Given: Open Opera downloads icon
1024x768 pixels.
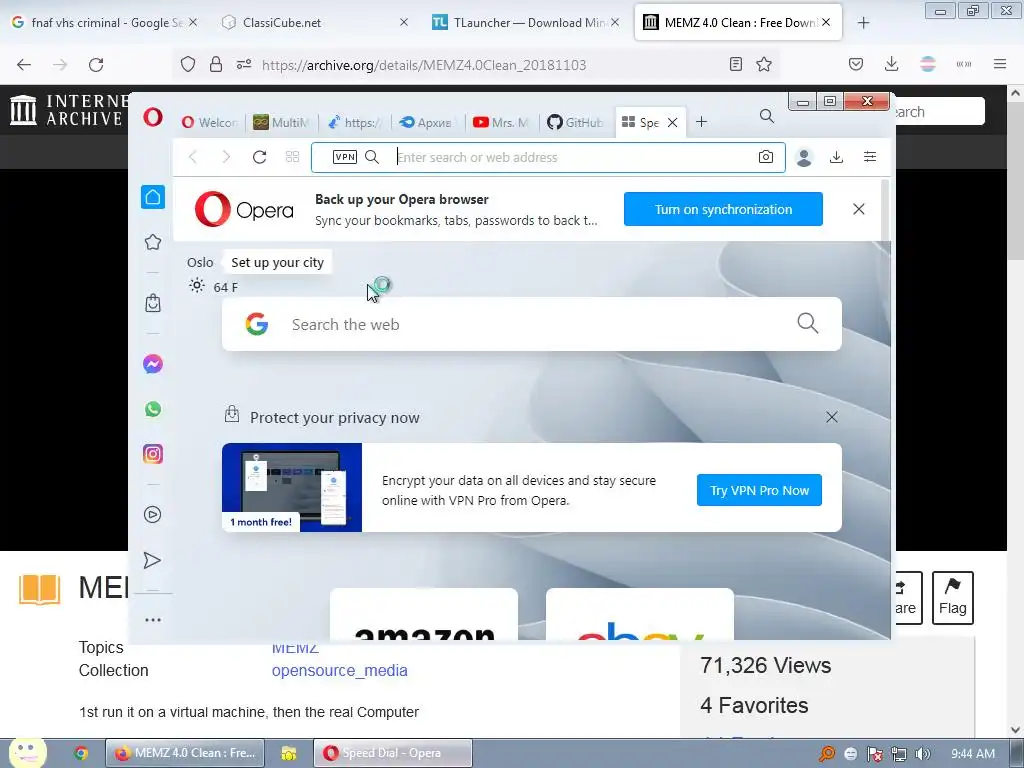Looking at the screenshot, I should (837, 157).
